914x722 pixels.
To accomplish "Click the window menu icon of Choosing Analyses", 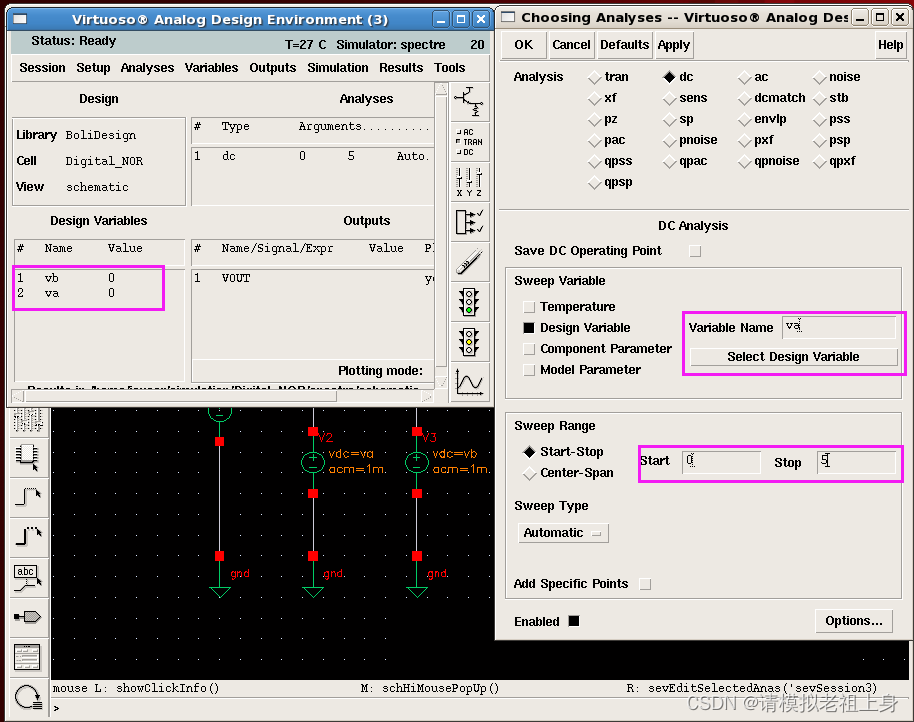I will (508, 17).
